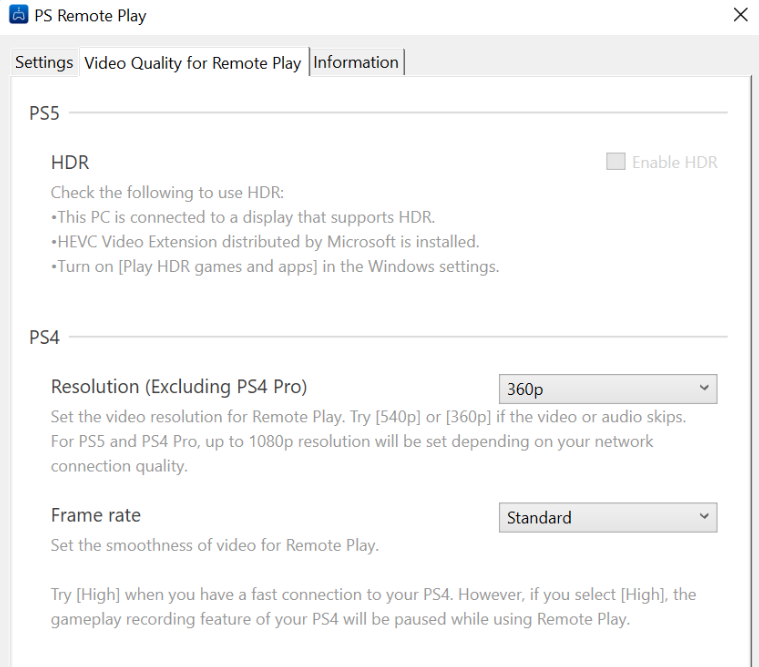Open the Frame rate dropdown showing Standard
The height and width of the screenshot is (667, 759).
(x=608, y=517)
